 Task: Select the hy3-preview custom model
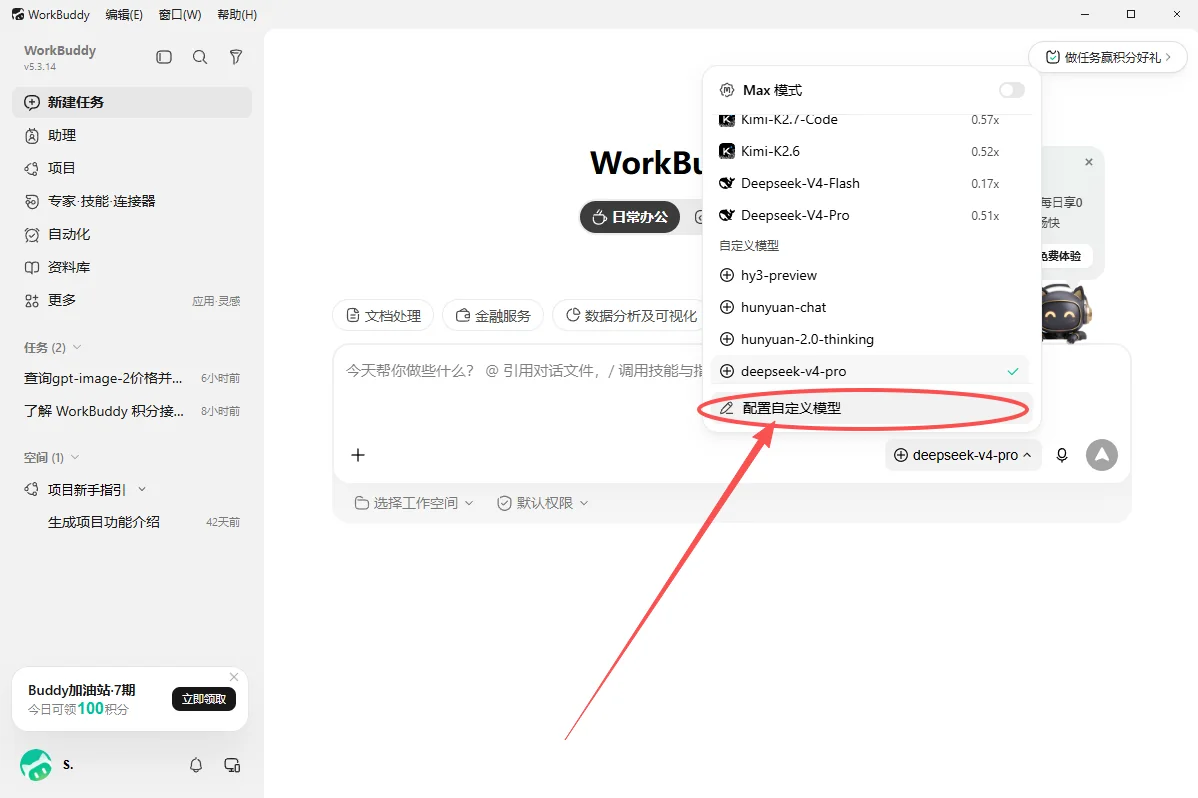(x=871, y=275)
